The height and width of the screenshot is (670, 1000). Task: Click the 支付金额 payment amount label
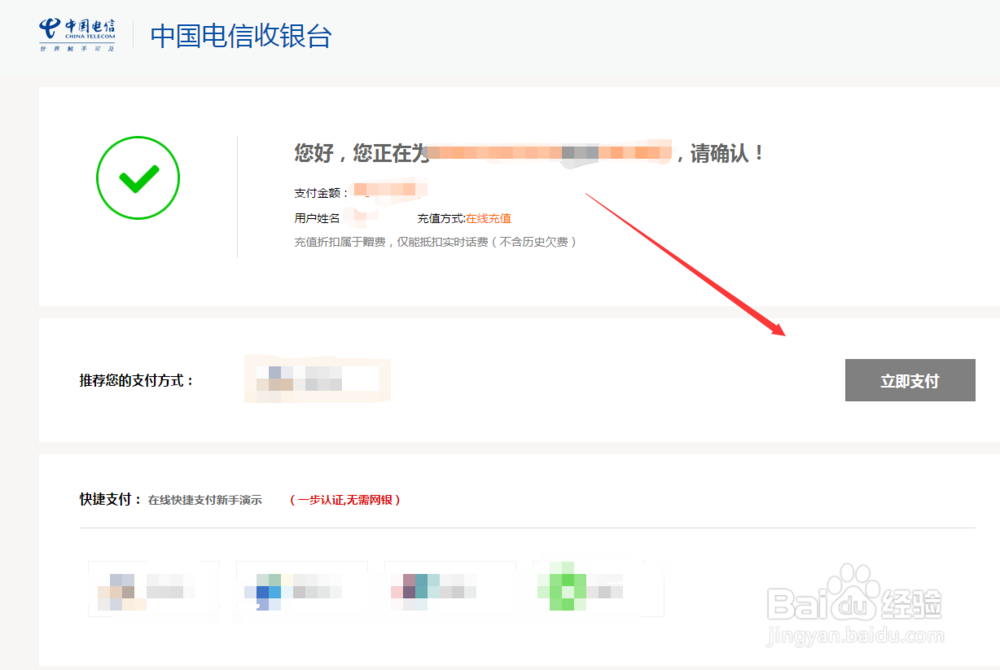pos(320,193)
